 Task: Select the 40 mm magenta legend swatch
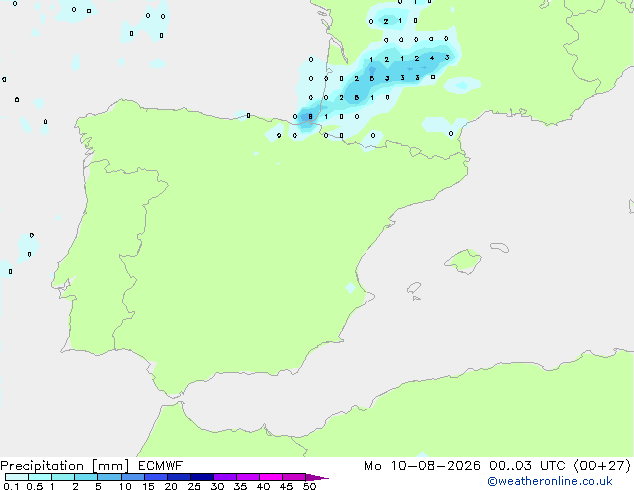(x=271, y=477)
